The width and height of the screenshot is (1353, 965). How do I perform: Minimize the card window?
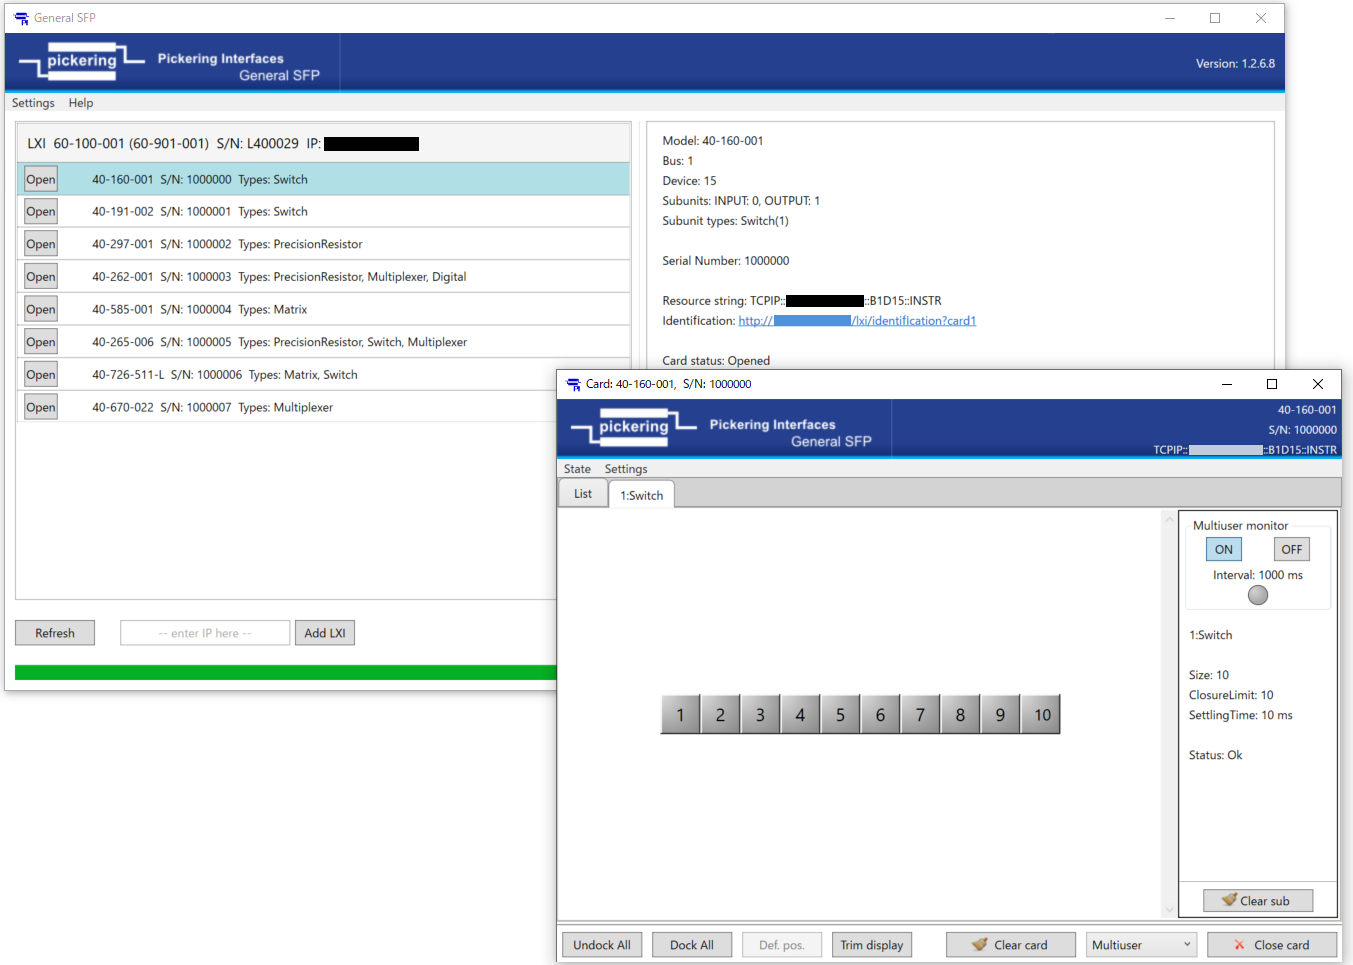click(x=1226, y=384)
